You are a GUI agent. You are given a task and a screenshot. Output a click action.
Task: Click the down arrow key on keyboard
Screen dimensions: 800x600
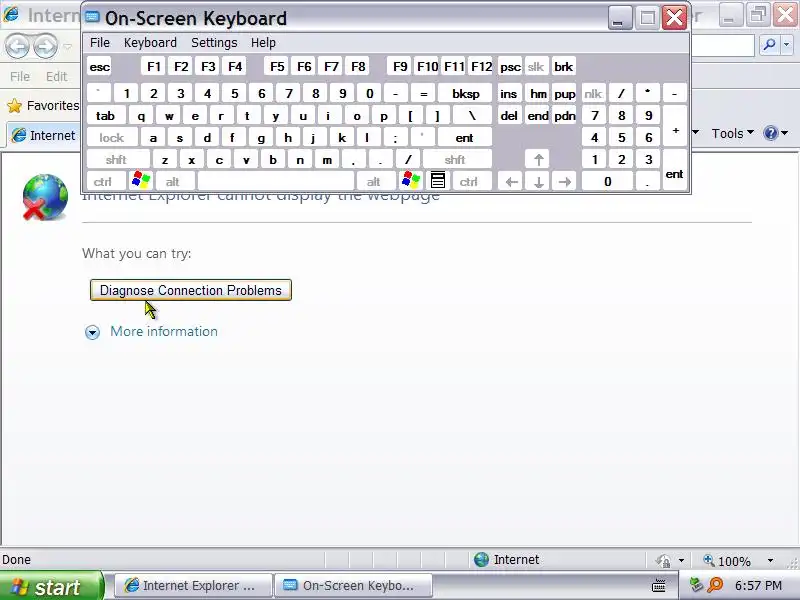(538, 182)
